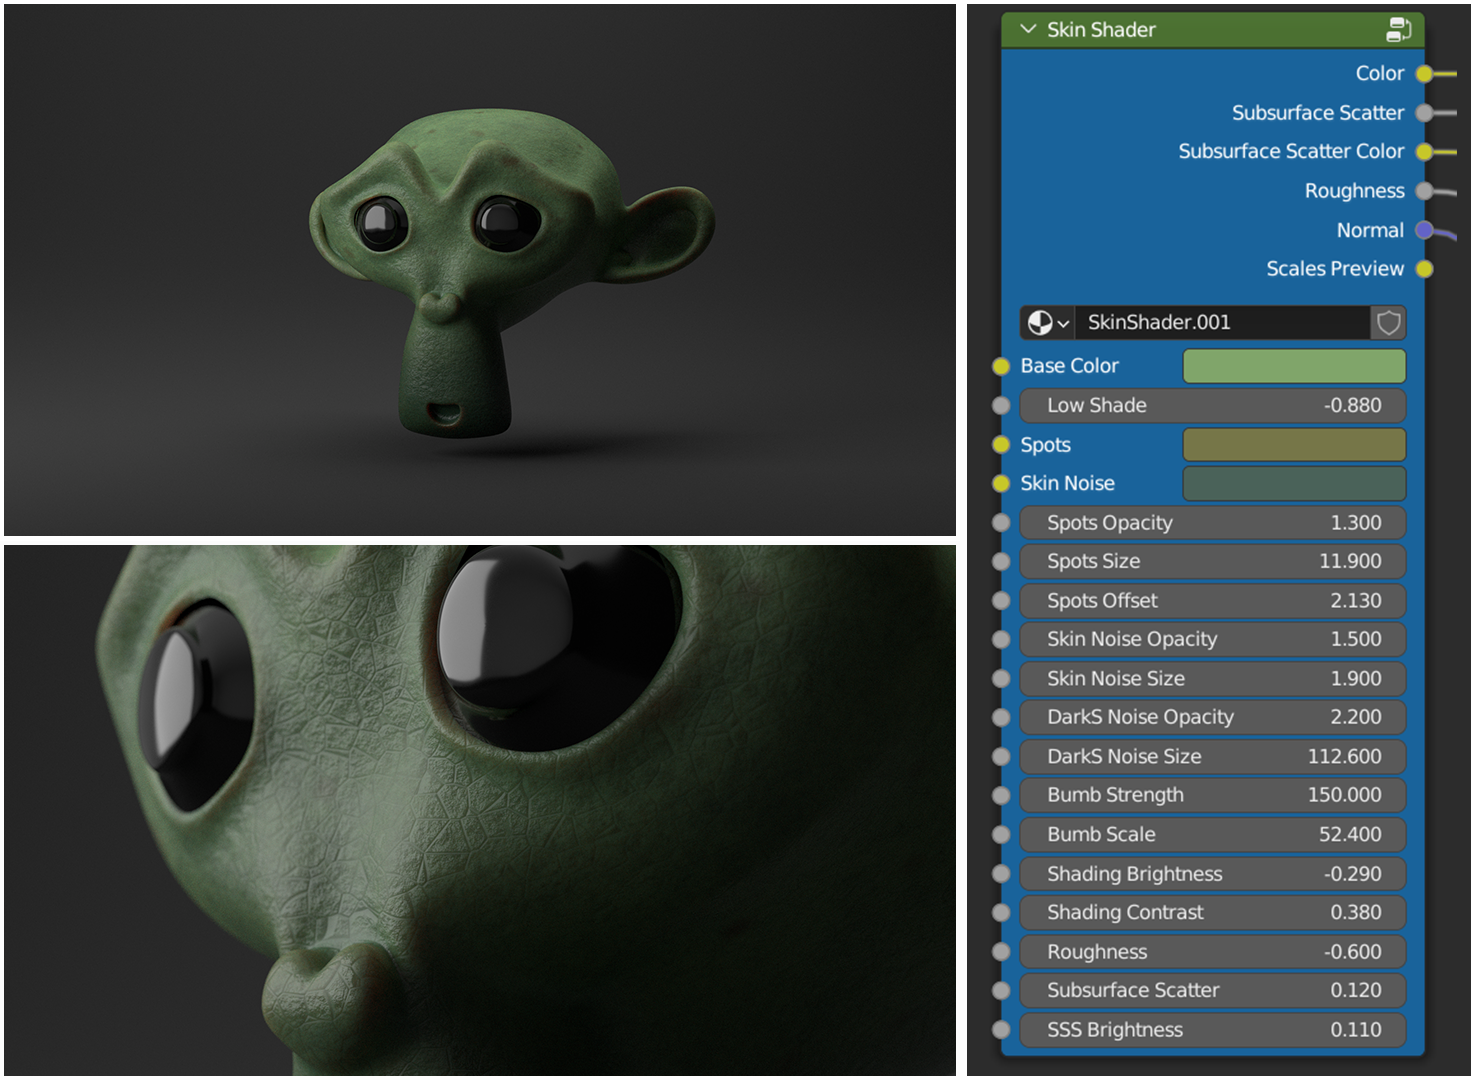Click the node group edit icon in header
The image size is (1475, 1080).
(x=1398, y=30)
